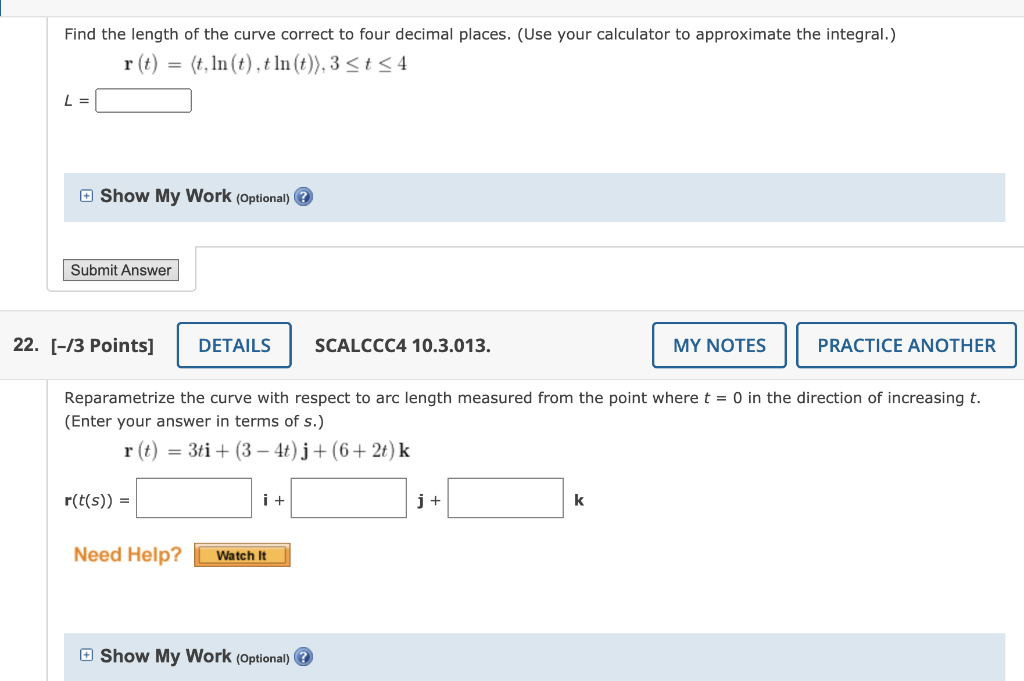Click the Show My Work text in first section

[x=168, y=196]
